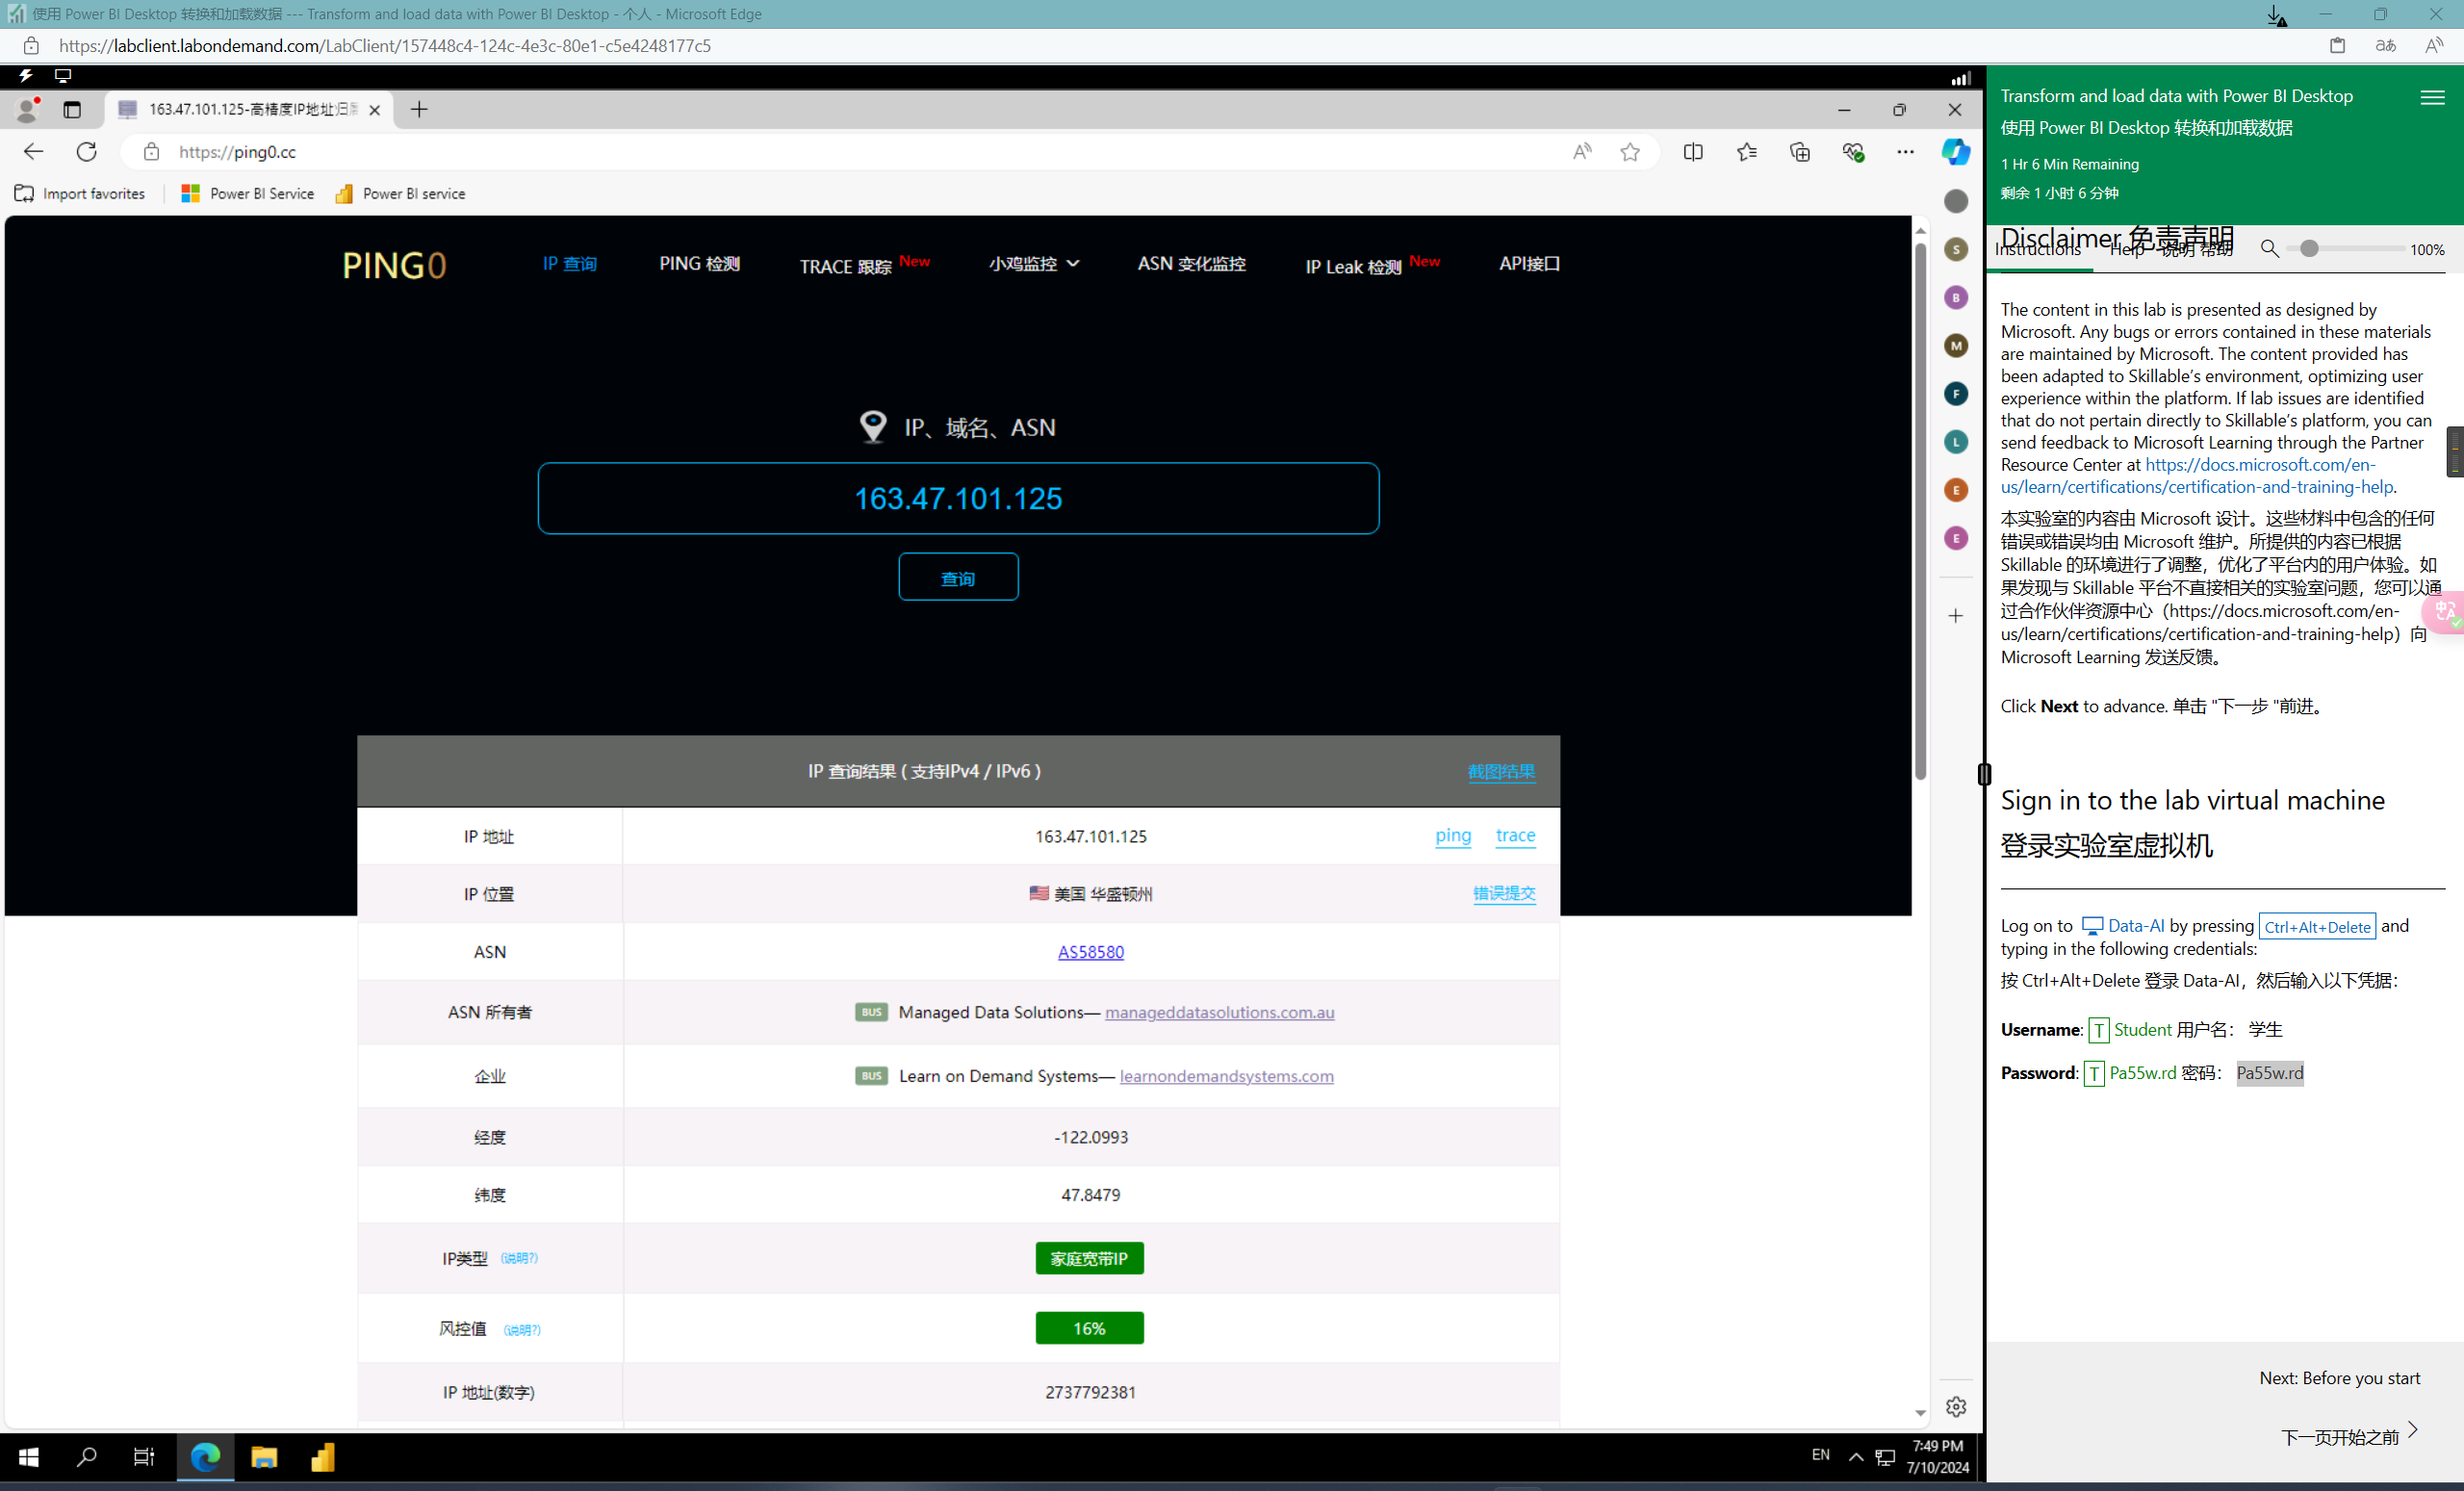
Task: Click the IP address input box
Action: coord(957,498)
